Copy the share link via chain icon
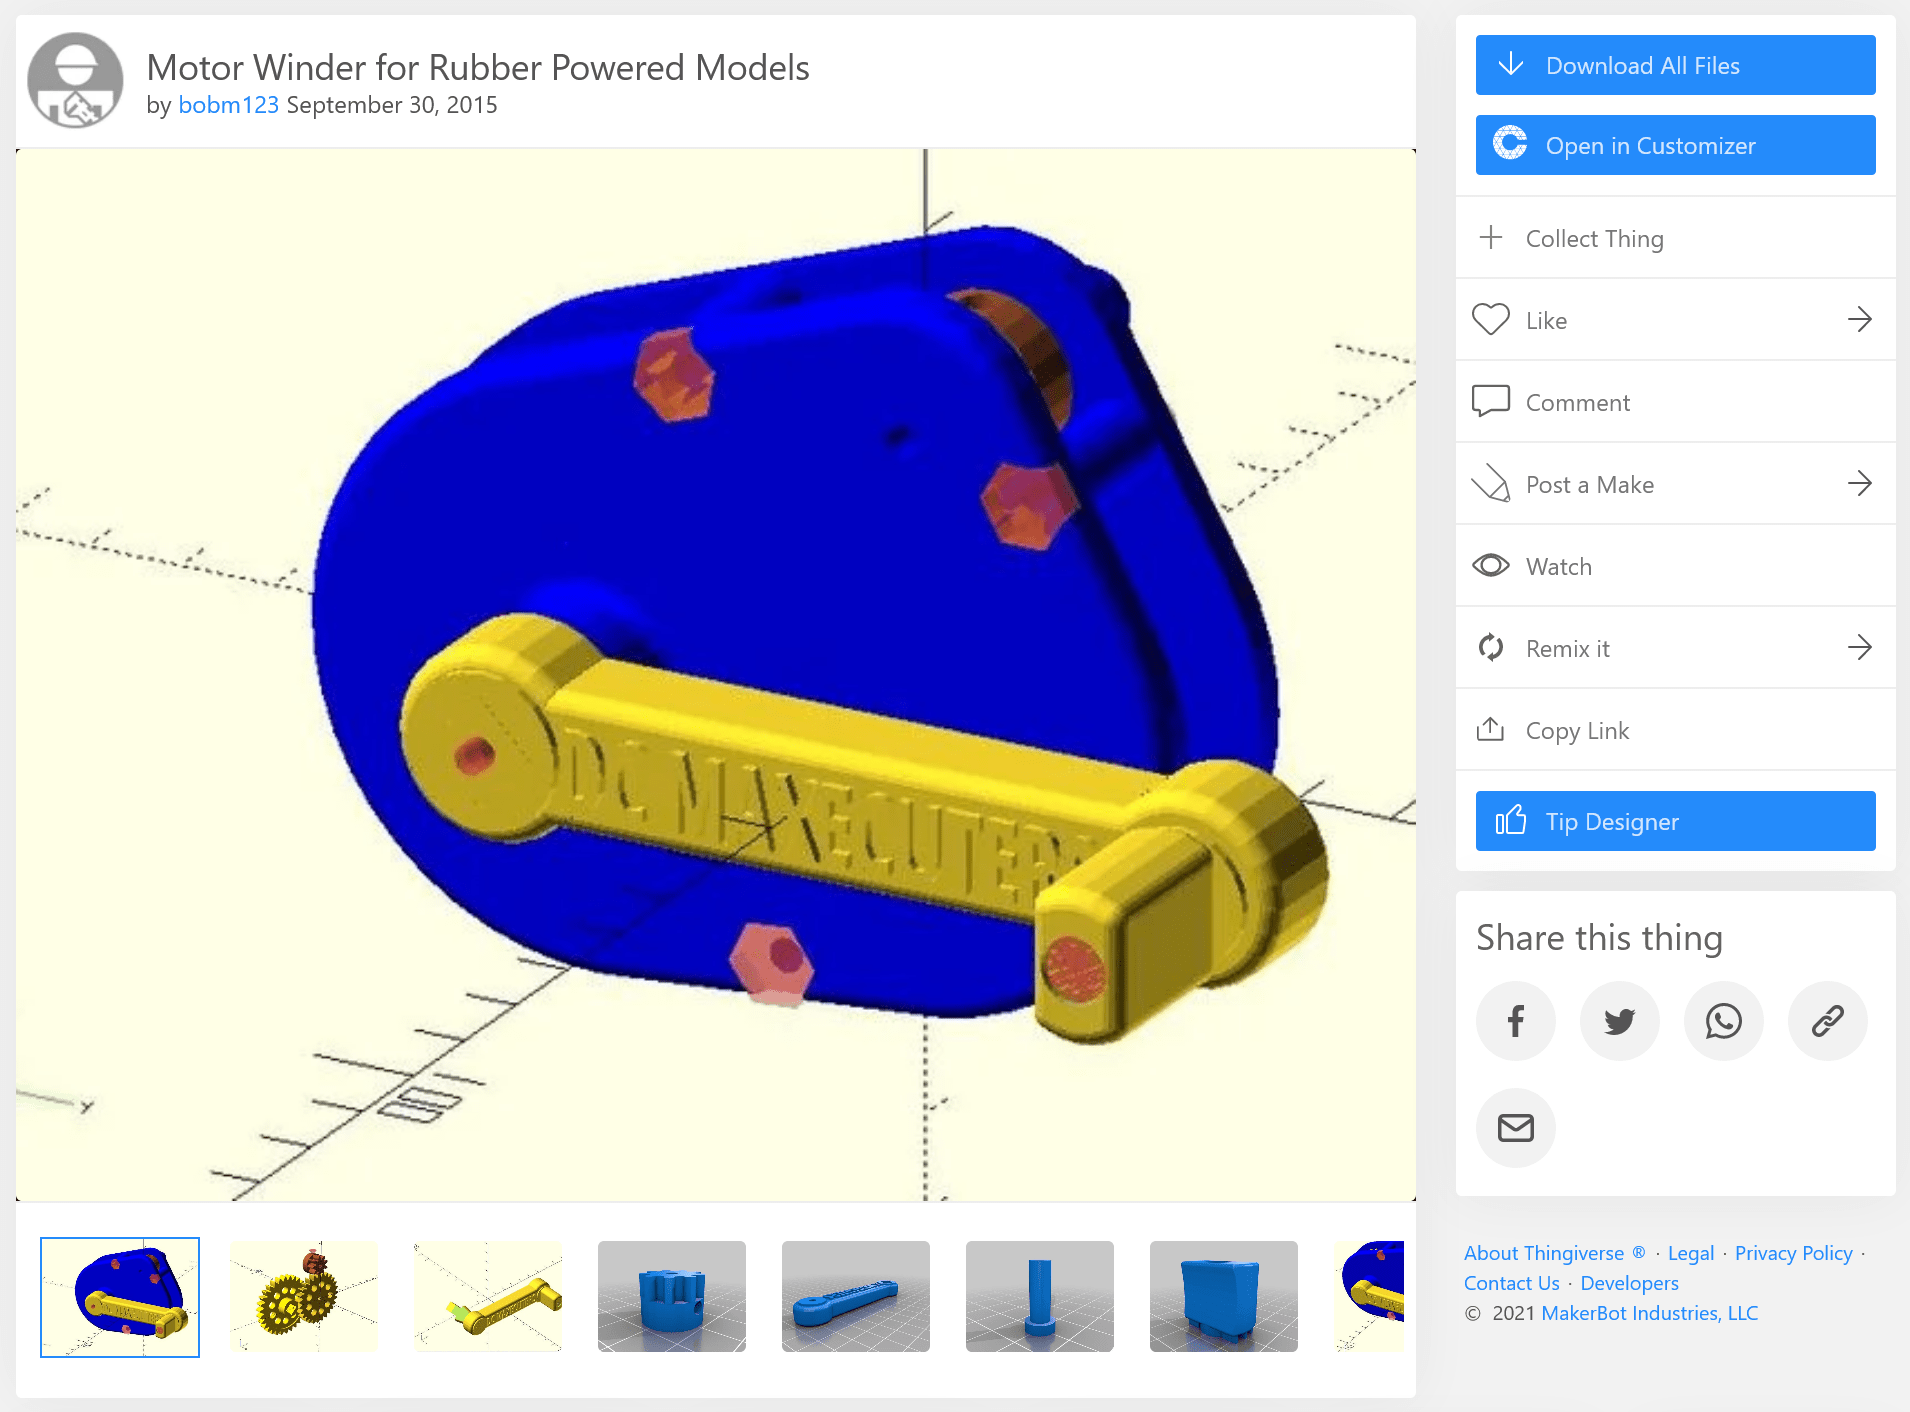Screen dimensions: 1910x1412 click(x=1828, y=1021)
